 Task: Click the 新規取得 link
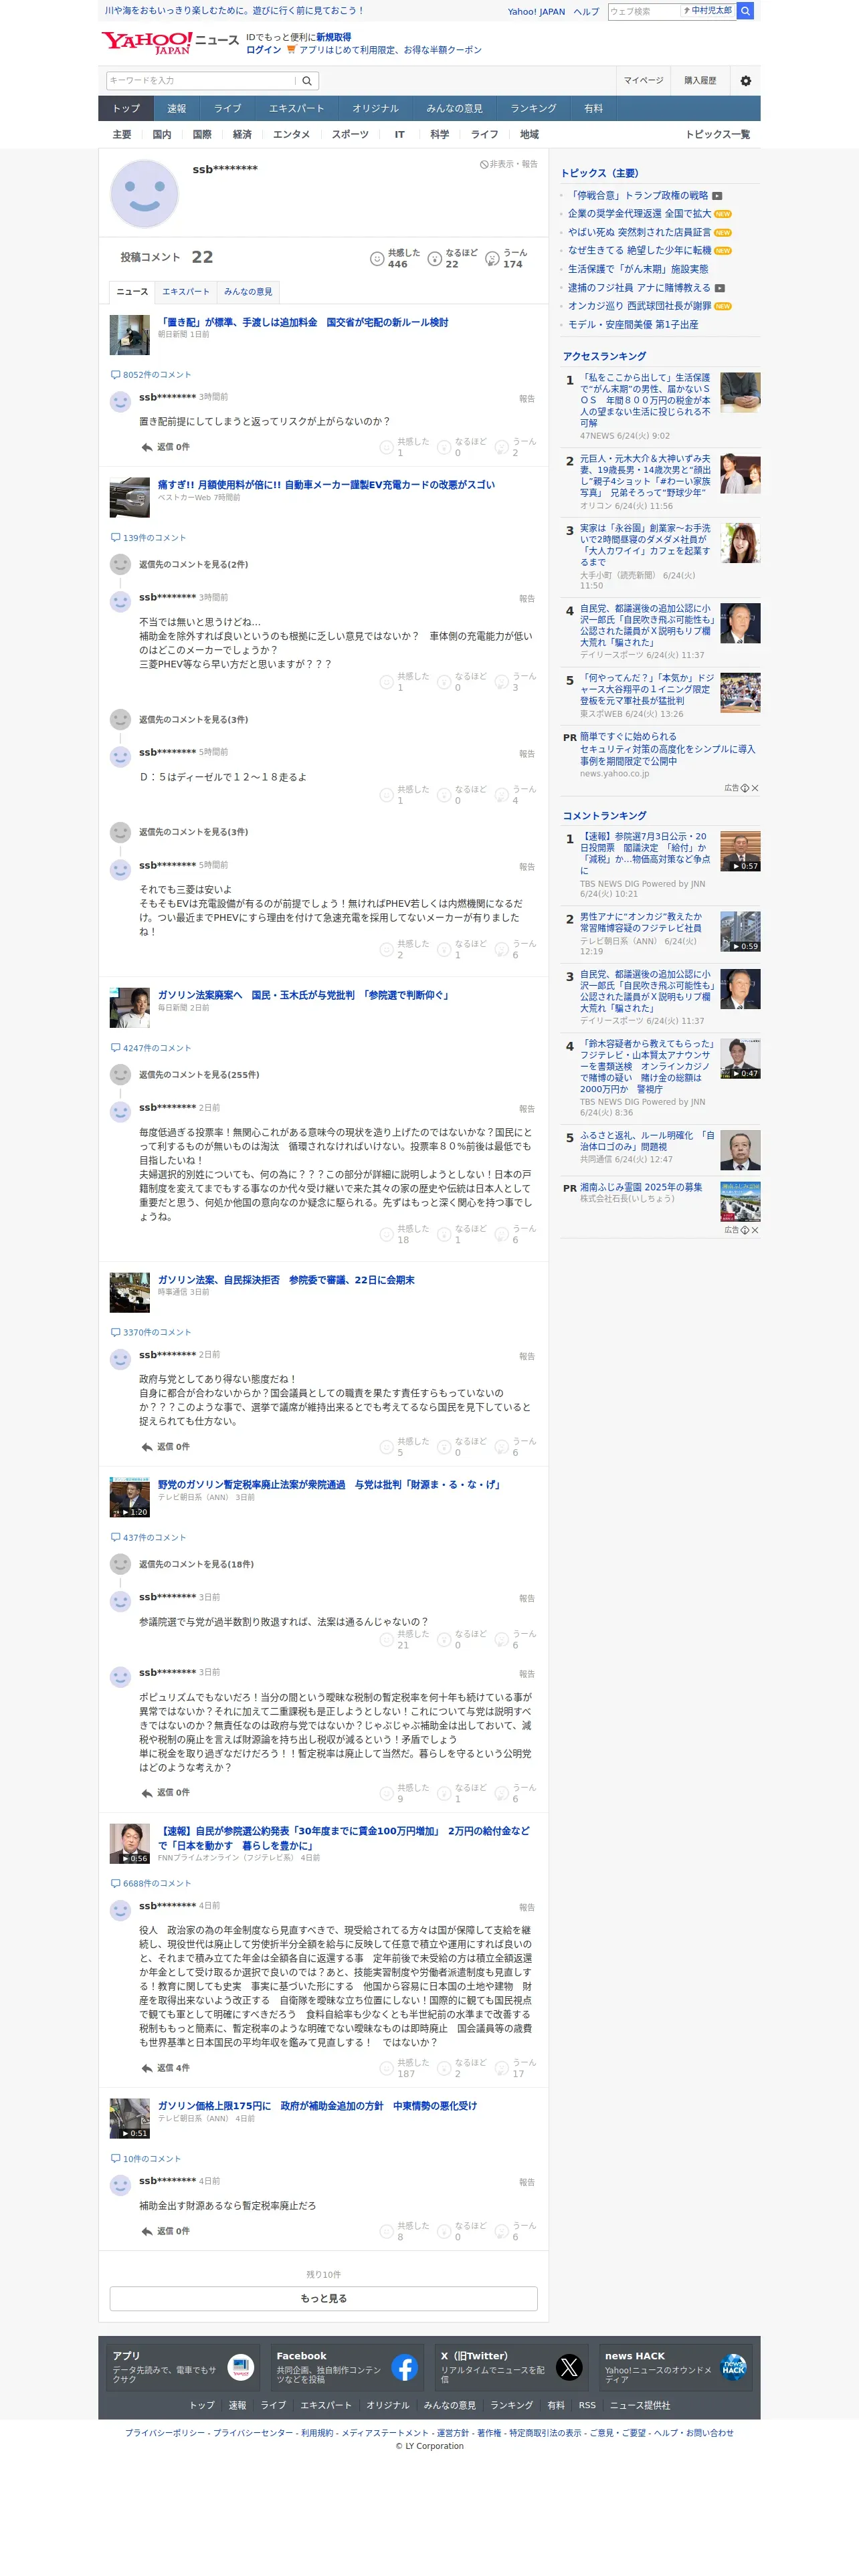click(334, 37)
